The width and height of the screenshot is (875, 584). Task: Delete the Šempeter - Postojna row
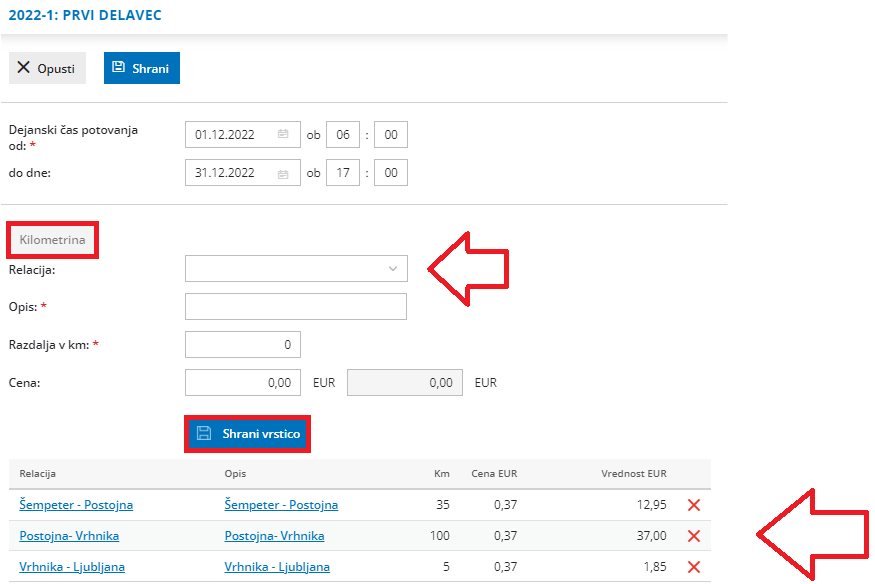pyautogui.click(x=694, y=505)
